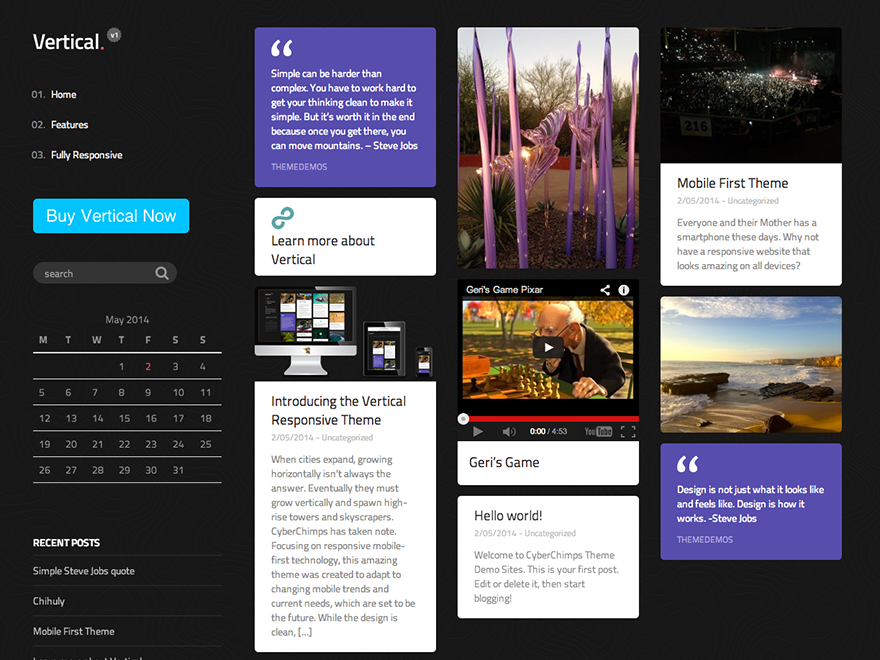Click the teal chain link icon
880x660 pixels.
click(x=282, y=218)
